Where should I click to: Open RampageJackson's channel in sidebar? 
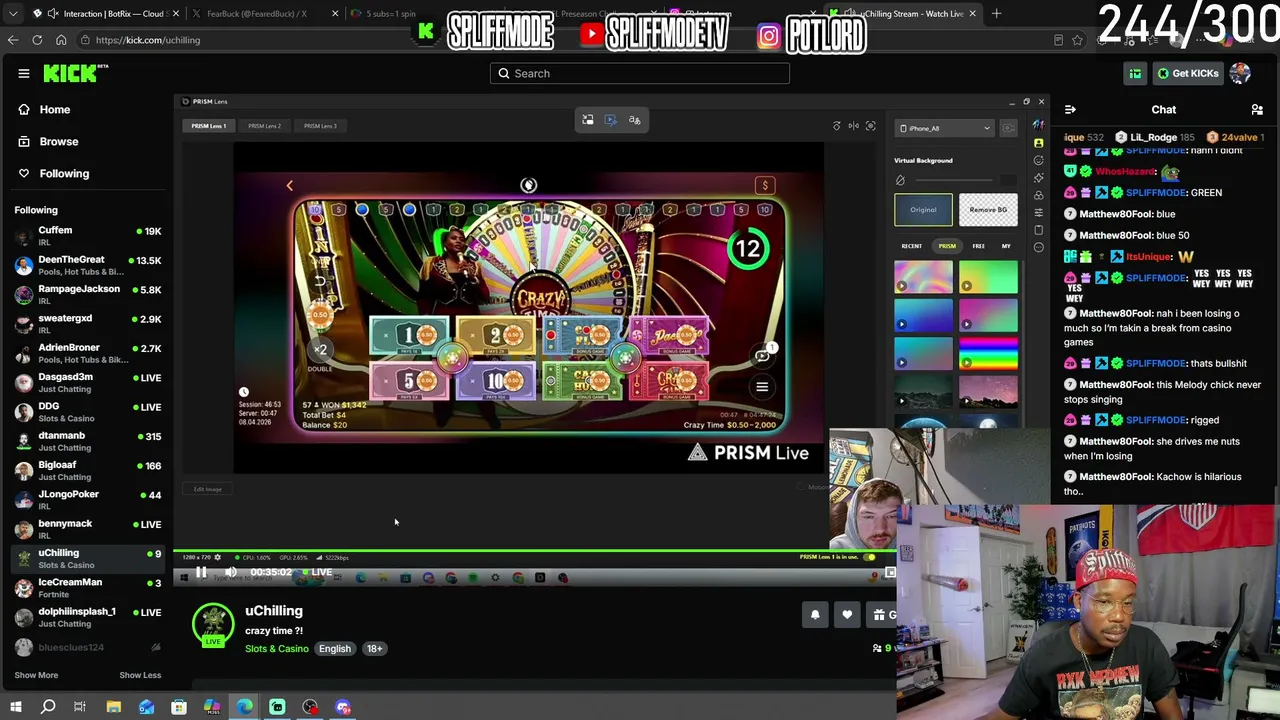click(x=87, y=294)
